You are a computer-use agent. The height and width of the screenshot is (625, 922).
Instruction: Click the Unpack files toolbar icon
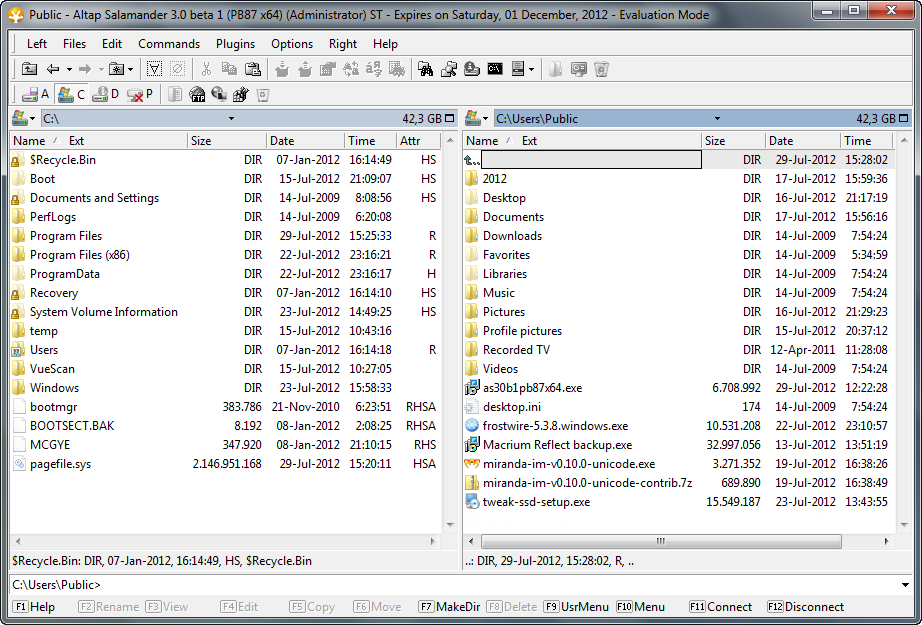pos(305,69)
